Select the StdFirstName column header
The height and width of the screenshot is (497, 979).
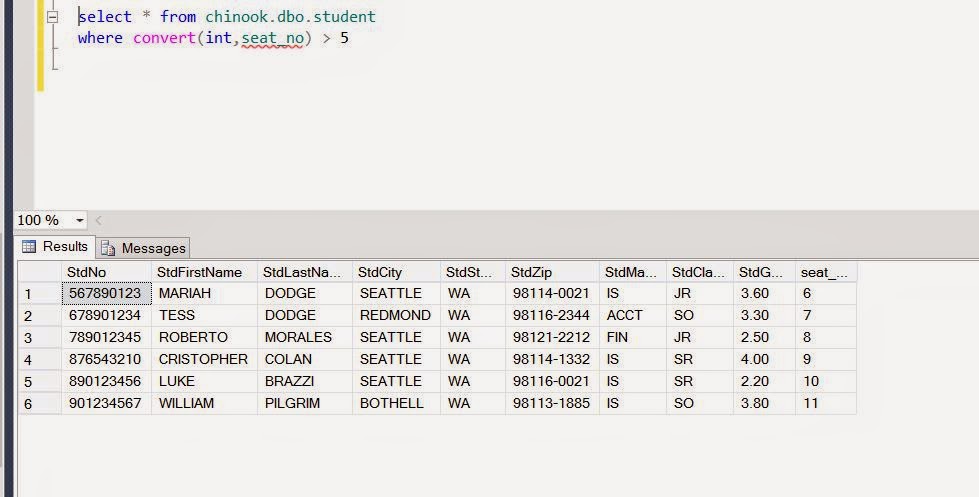tap(204, 272)
